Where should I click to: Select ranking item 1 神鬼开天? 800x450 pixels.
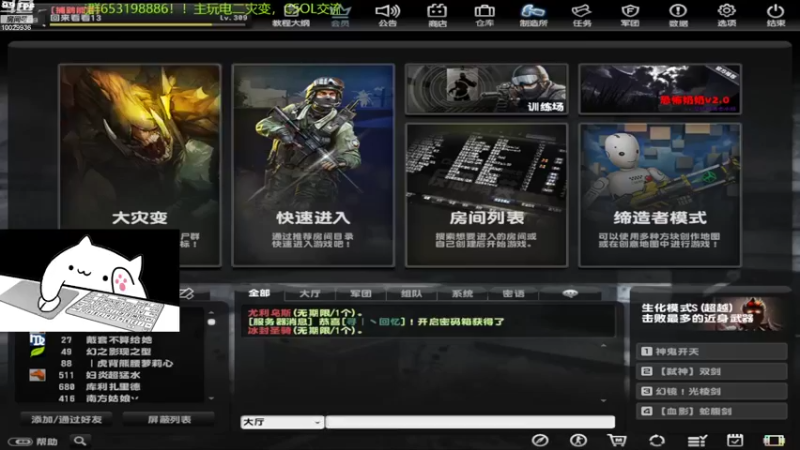click(x=711, y=352)
